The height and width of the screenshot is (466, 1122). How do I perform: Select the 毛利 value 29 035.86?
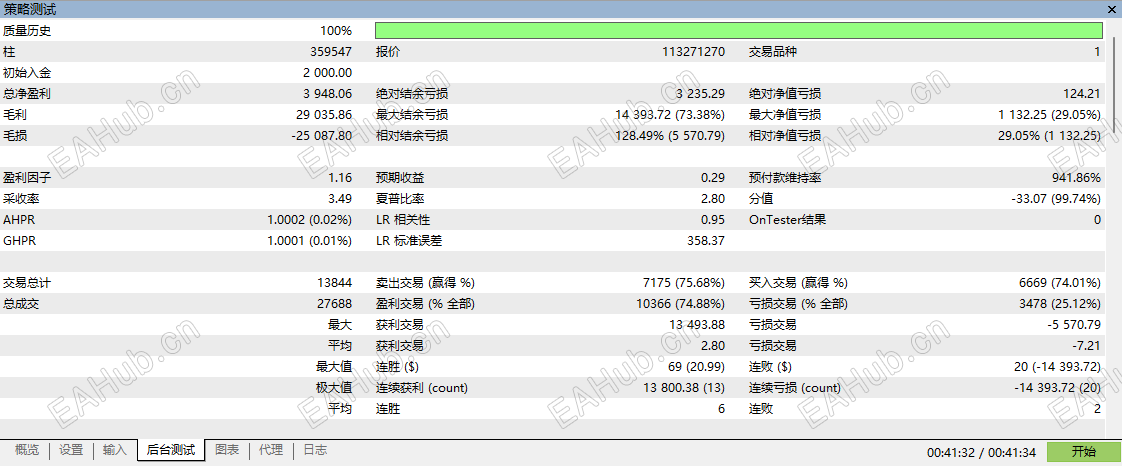(324, 115)
